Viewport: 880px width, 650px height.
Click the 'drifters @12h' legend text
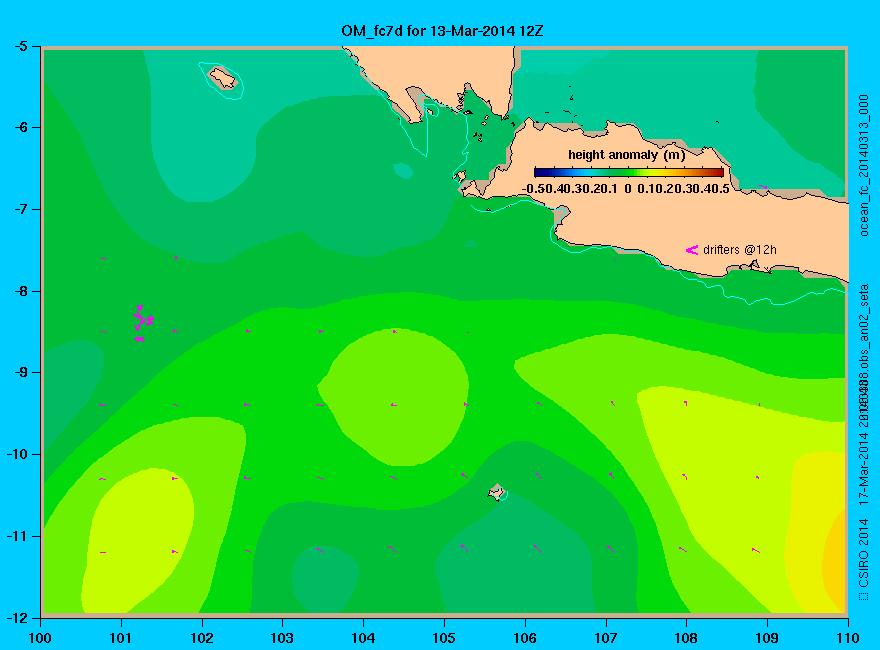pyautogui.click(x=740, y=250)
